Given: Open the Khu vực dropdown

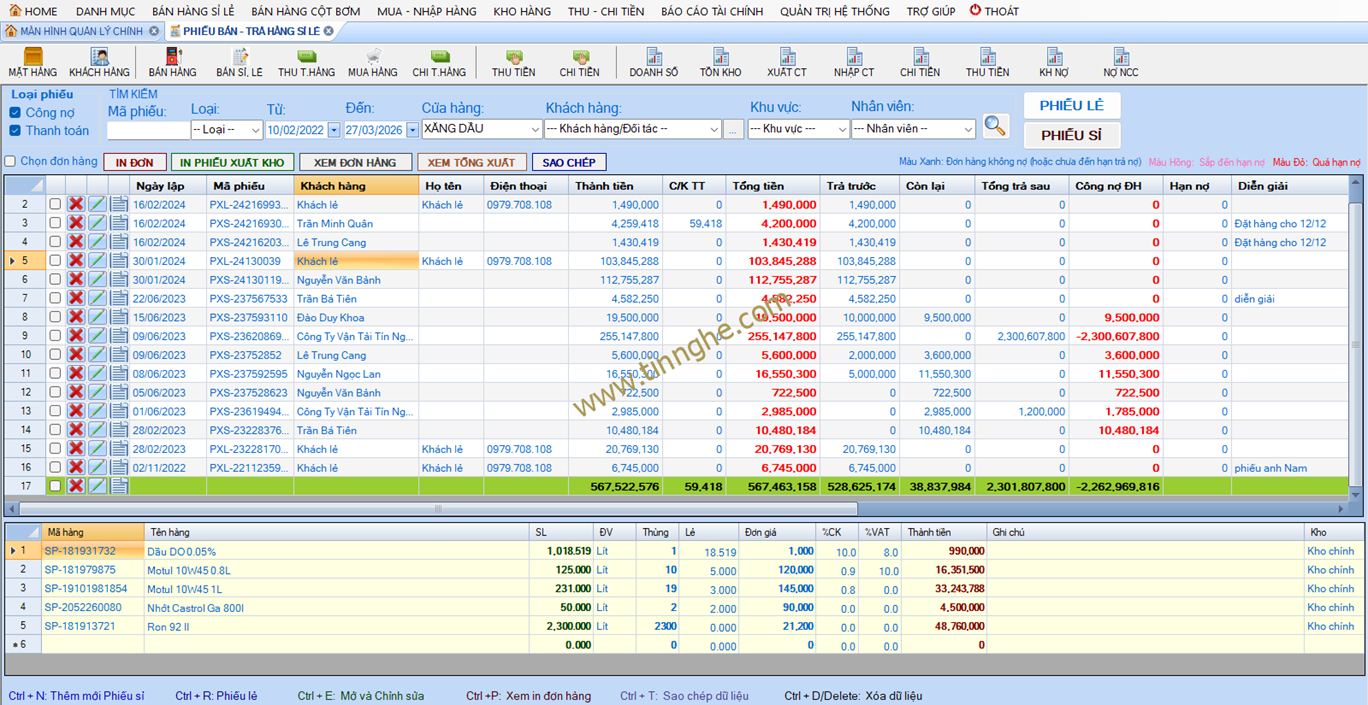Looking at the screenshot, I should tap(840, 129).
